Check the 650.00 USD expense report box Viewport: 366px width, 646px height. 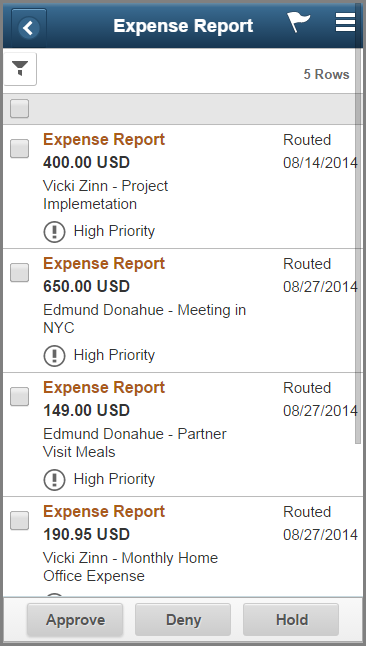19,272
